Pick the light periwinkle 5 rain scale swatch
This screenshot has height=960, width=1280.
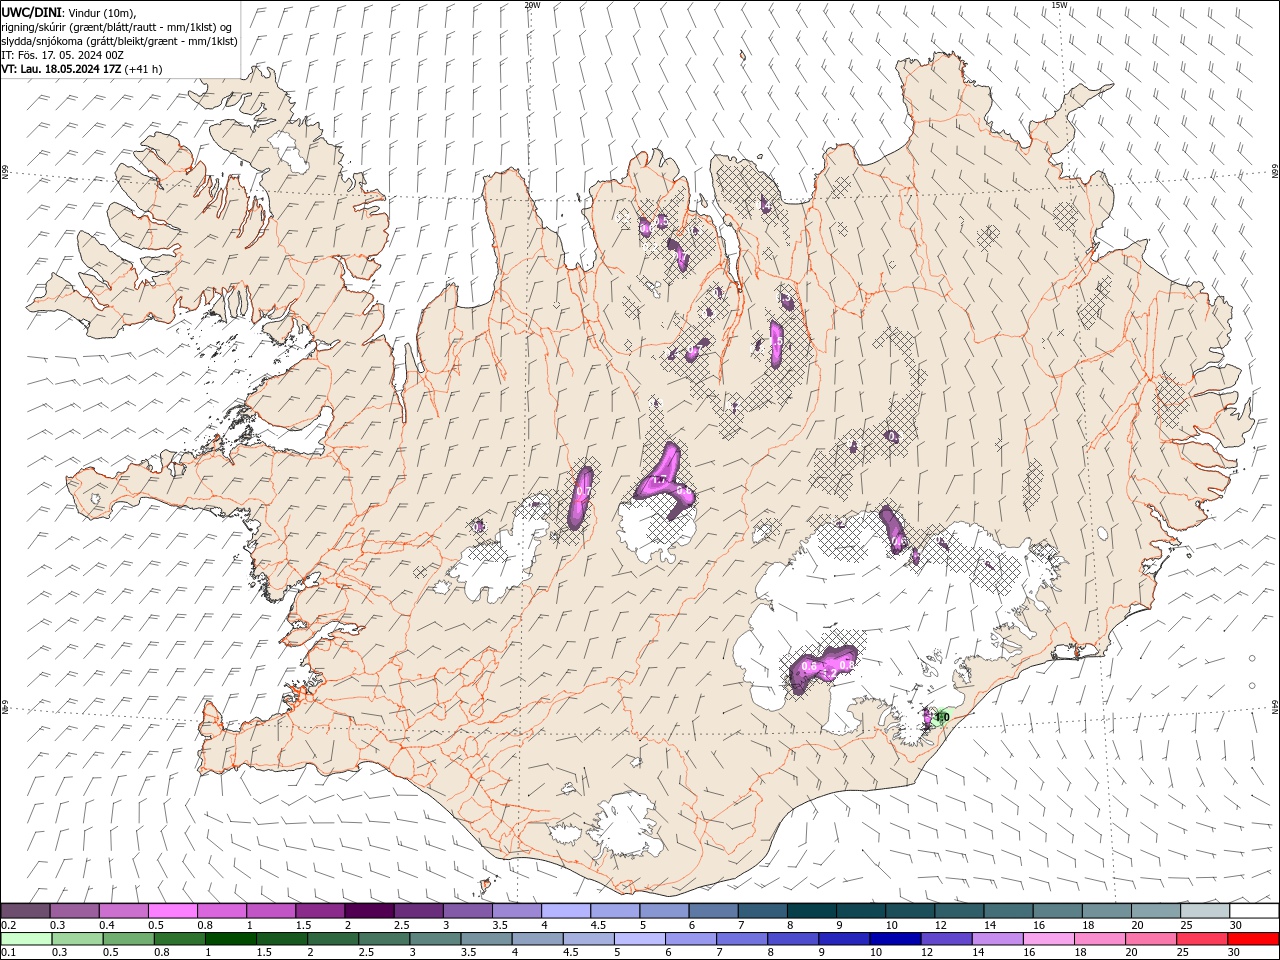[x=639, y=939]
